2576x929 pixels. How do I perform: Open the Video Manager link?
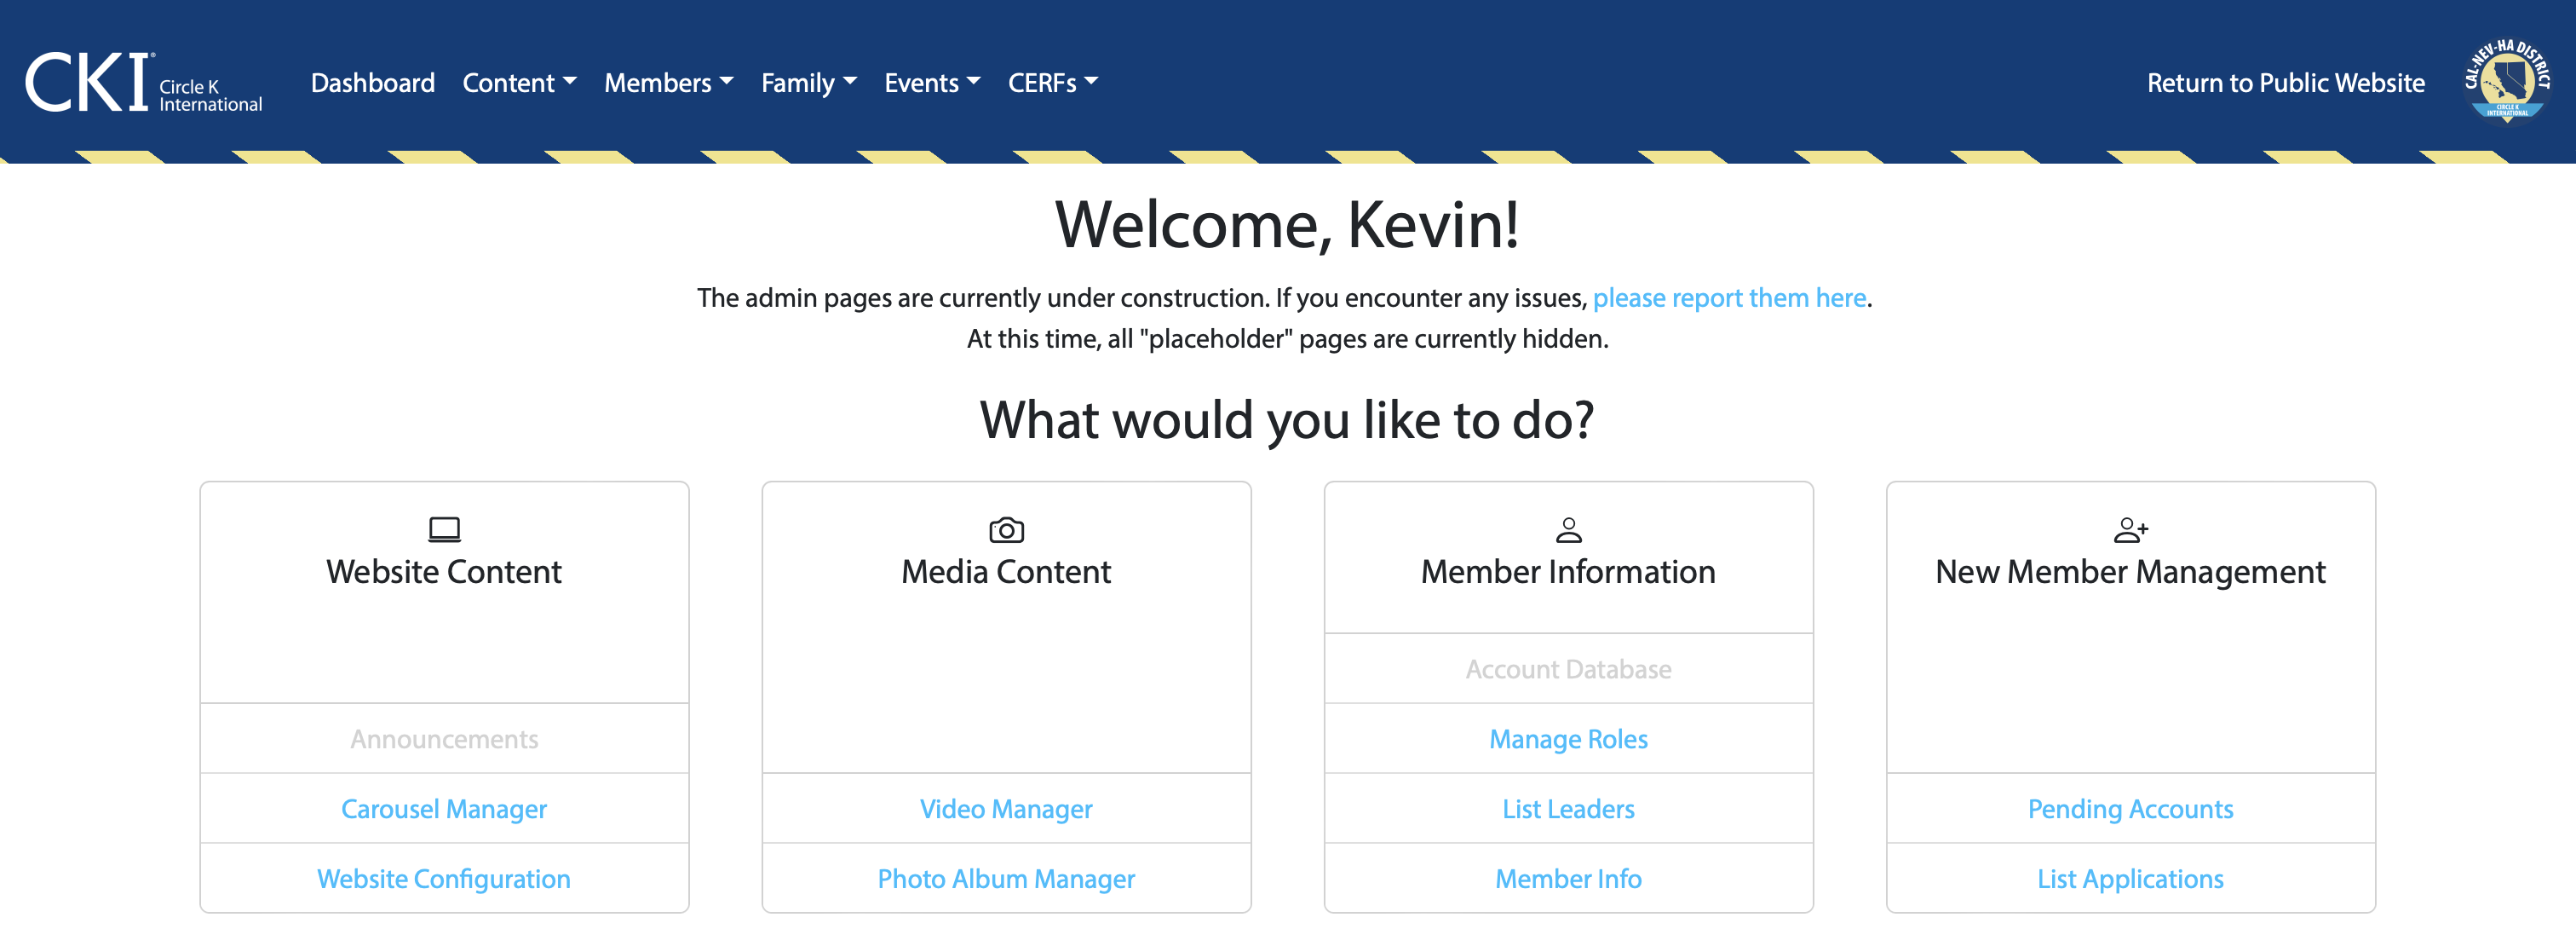coord(1006,809)
